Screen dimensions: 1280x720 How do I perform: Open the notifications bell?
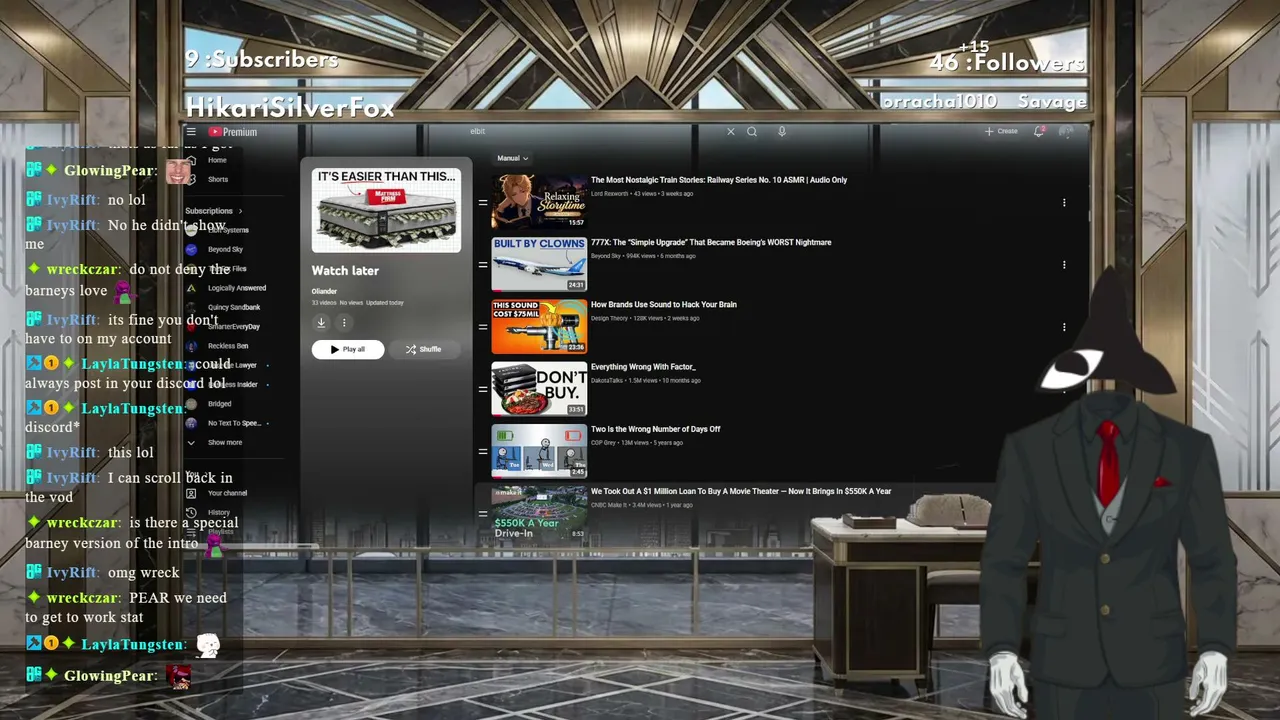pyautogui.click(x=1039, y=132)
